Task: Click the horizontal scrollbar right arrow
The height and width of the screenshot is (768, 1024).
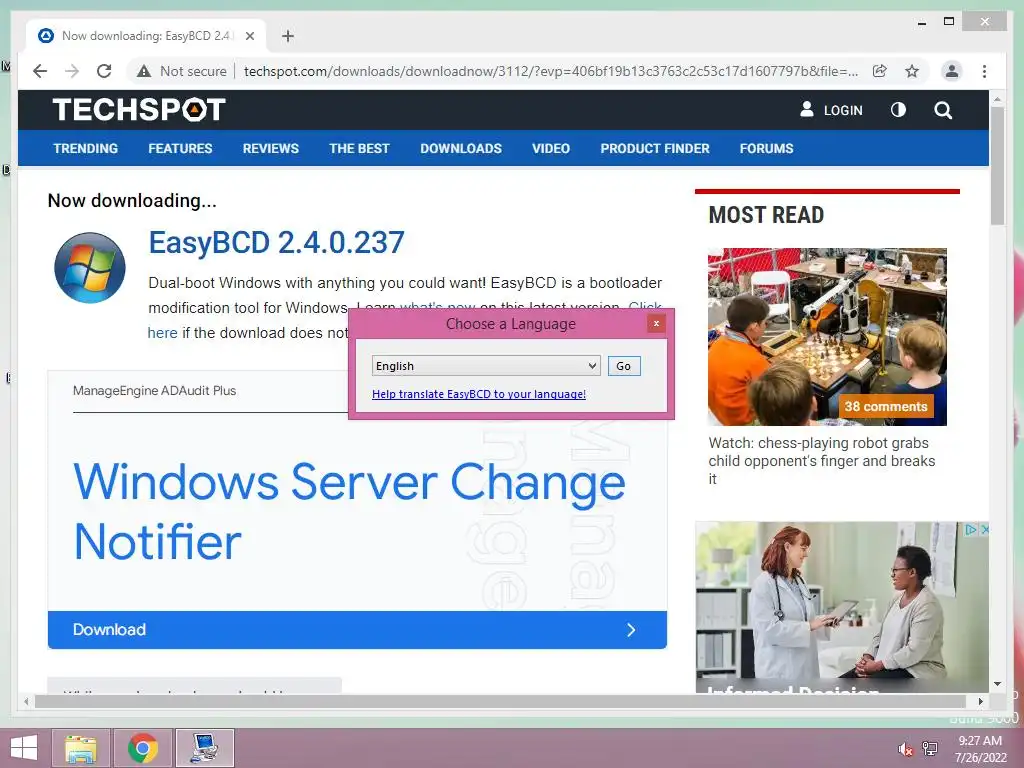Action: click(x=980, y=701)
